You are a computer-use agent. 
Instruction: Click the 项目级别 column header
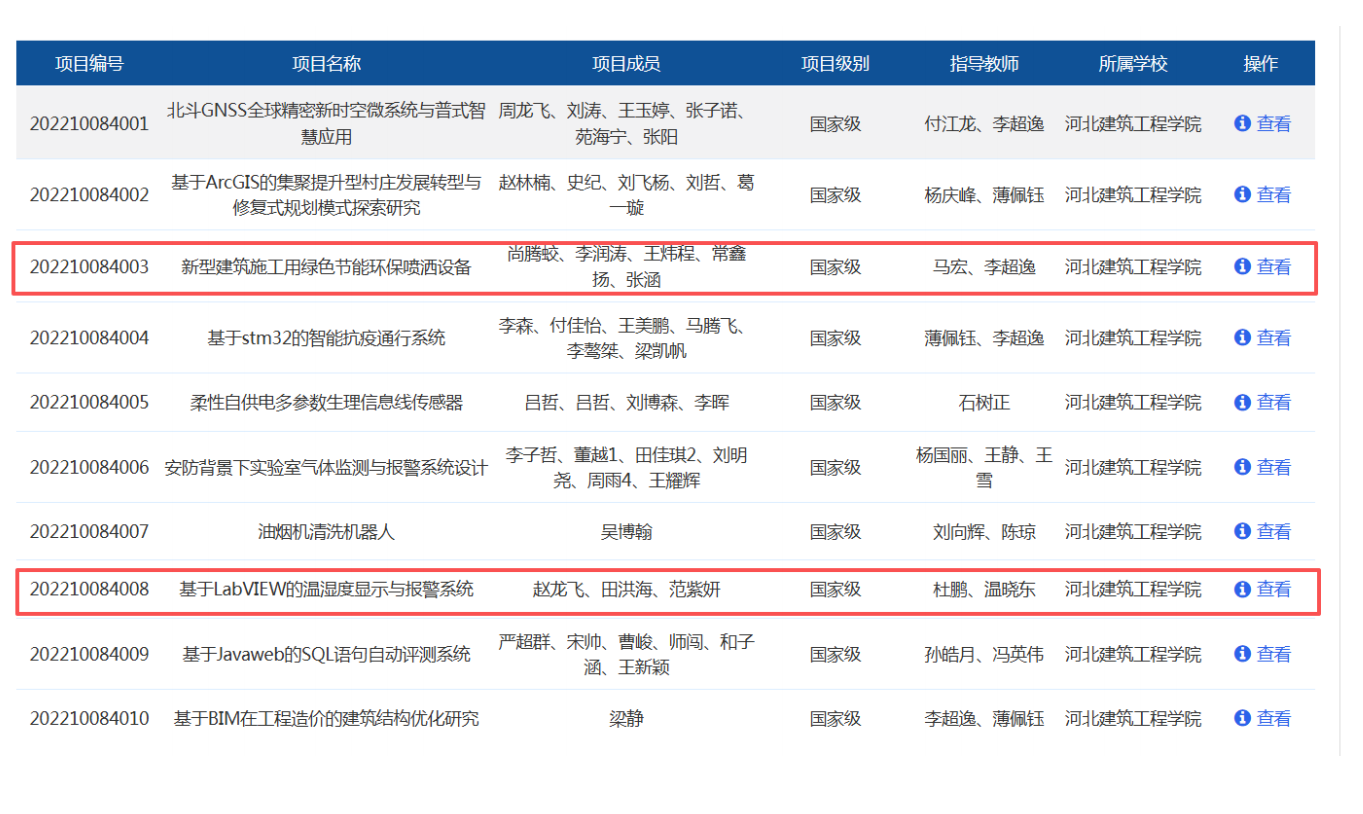pyautogui.click(x=835, y=64)
